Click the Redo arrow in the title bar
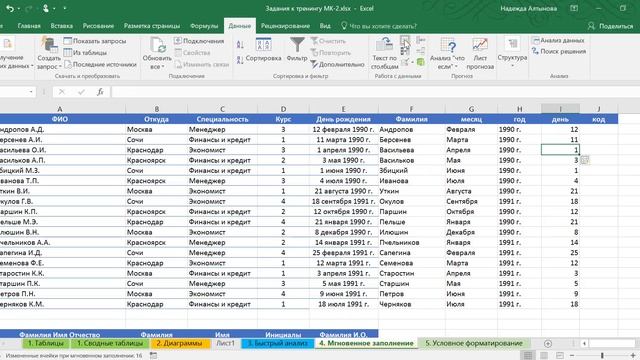 [29, 8]
